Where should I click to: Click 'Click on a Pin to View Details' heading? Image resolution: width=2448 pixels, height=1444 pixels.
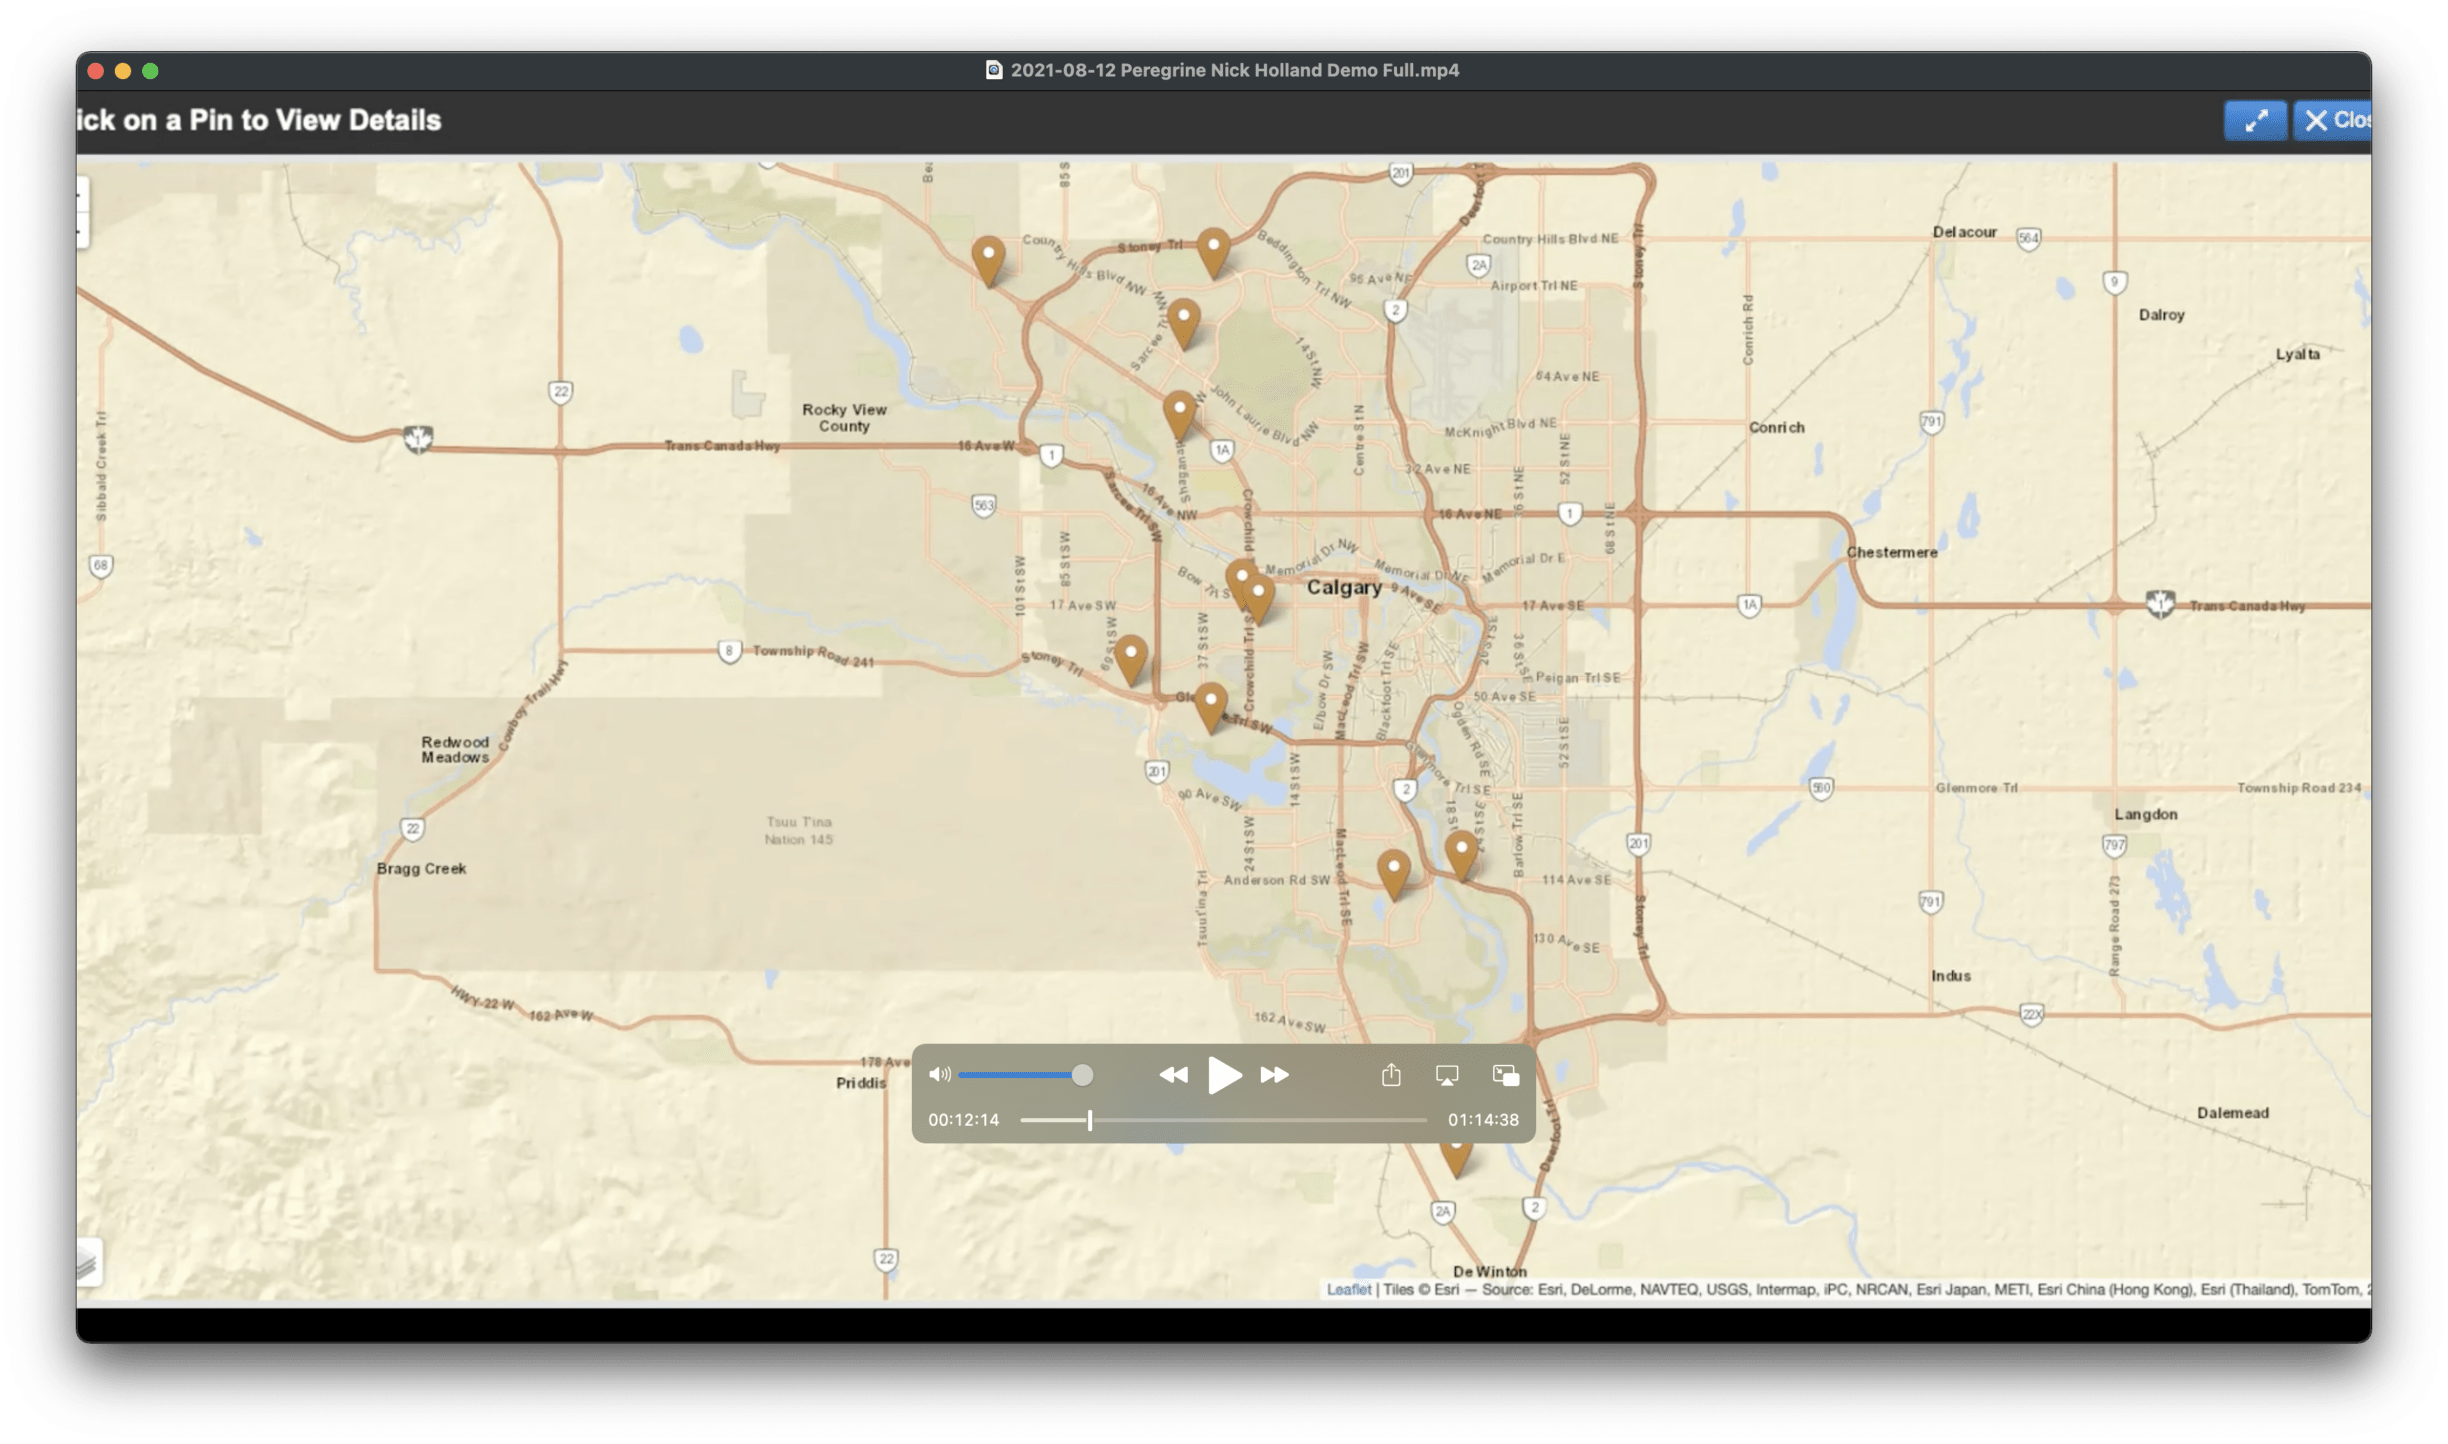(x=259, y=120)
